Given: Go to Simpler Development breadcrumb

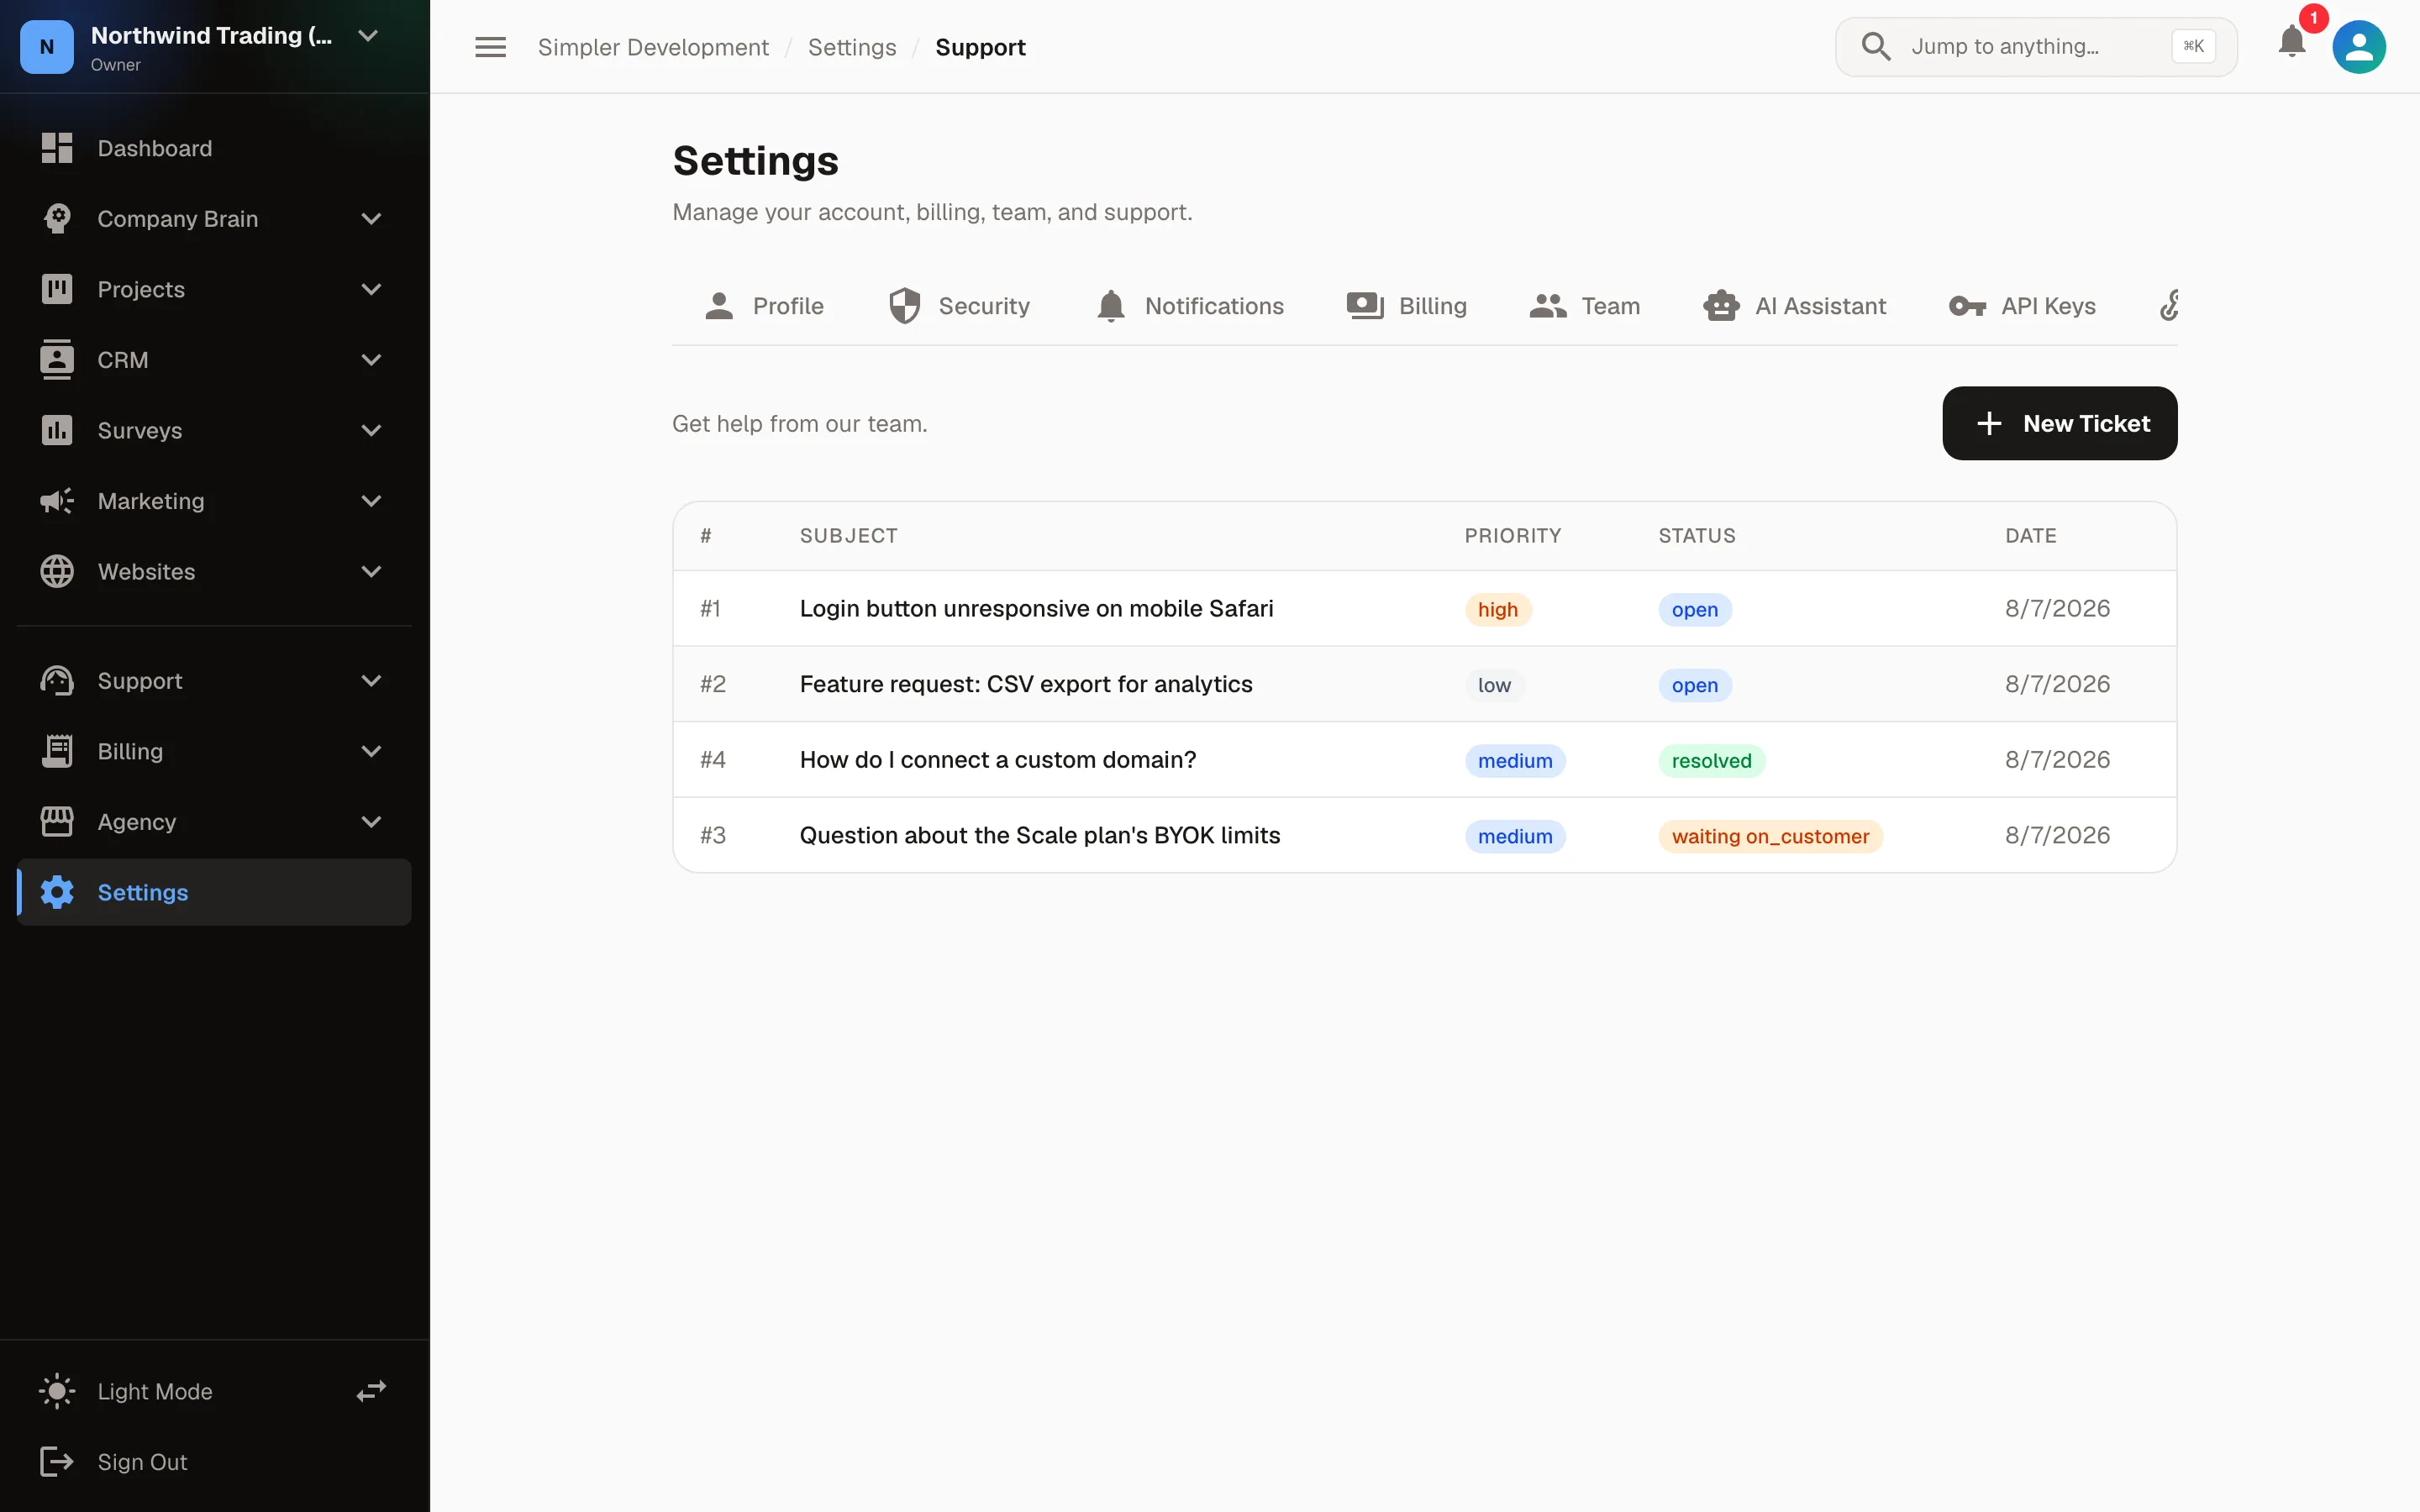Looking at the screenshot, I should pyautogui.click(x=653, y=47).
